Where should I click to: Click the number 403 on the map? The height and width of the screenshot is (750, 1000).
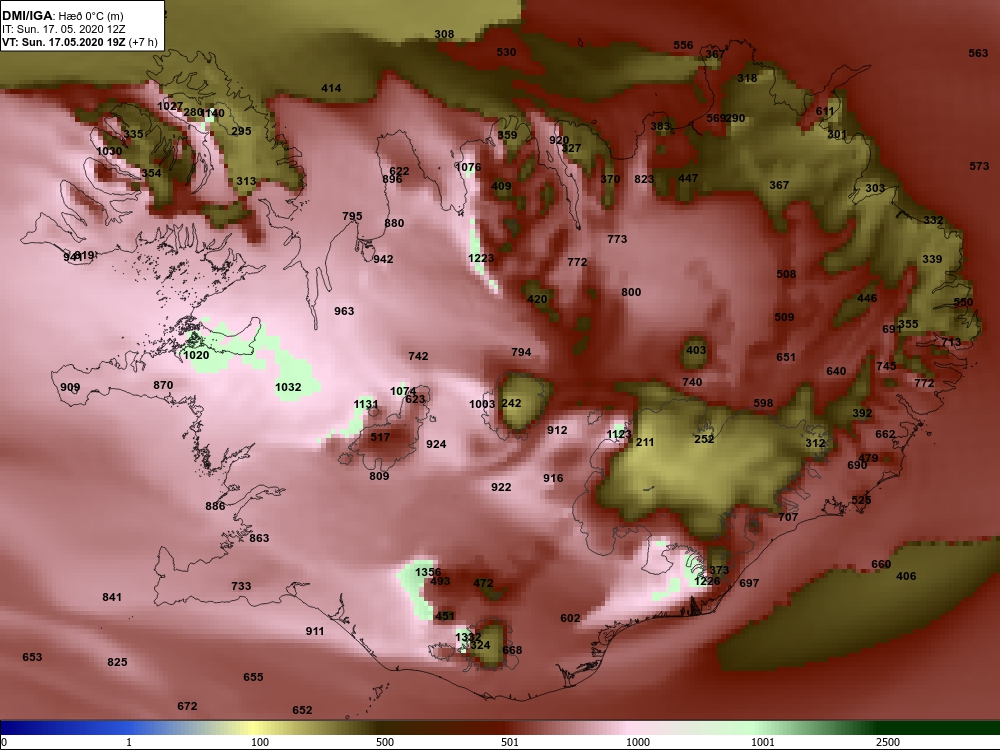click(696, 350)
